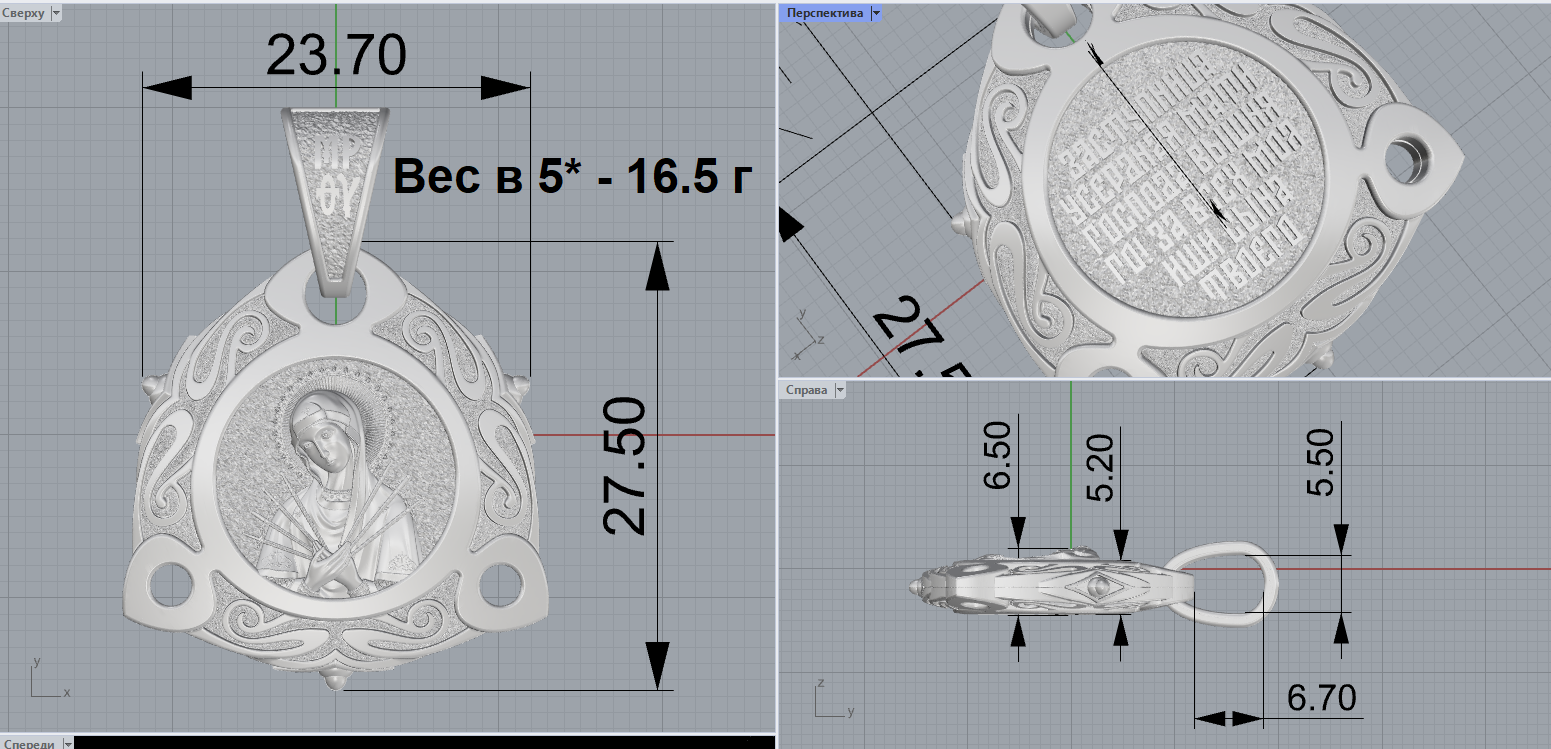Select the Перспектива viewport title

click(x=825, y=13)
